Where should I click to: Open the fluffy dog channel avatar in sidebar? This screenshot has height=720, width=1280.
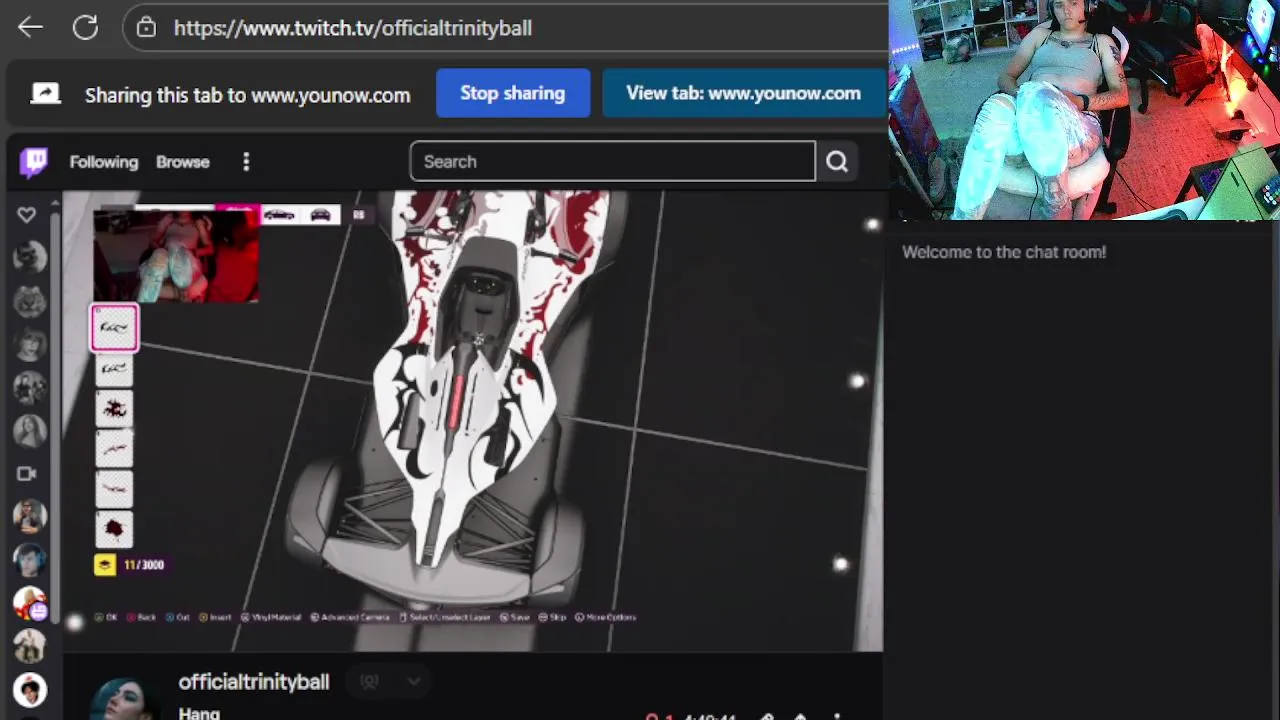(30, 300)
